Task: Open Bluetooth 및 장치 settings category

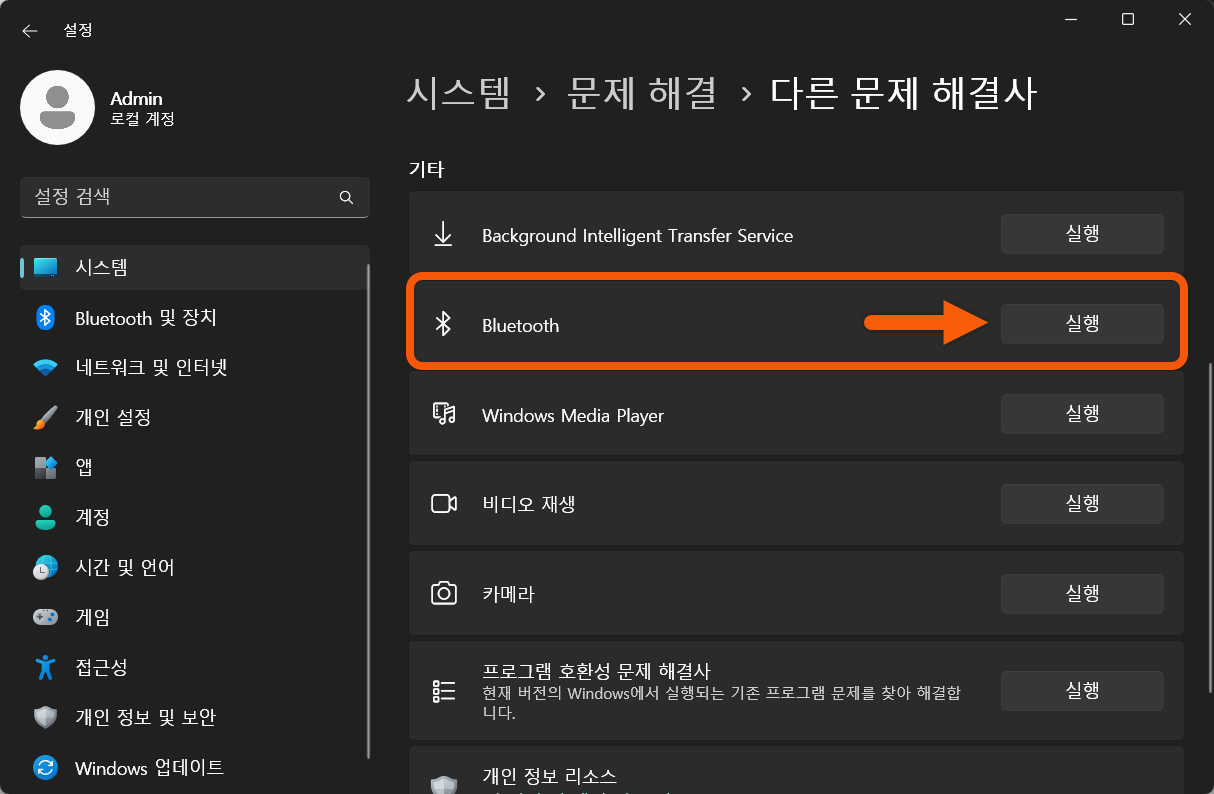Action: pyautogui.click(x=194, y=318)
